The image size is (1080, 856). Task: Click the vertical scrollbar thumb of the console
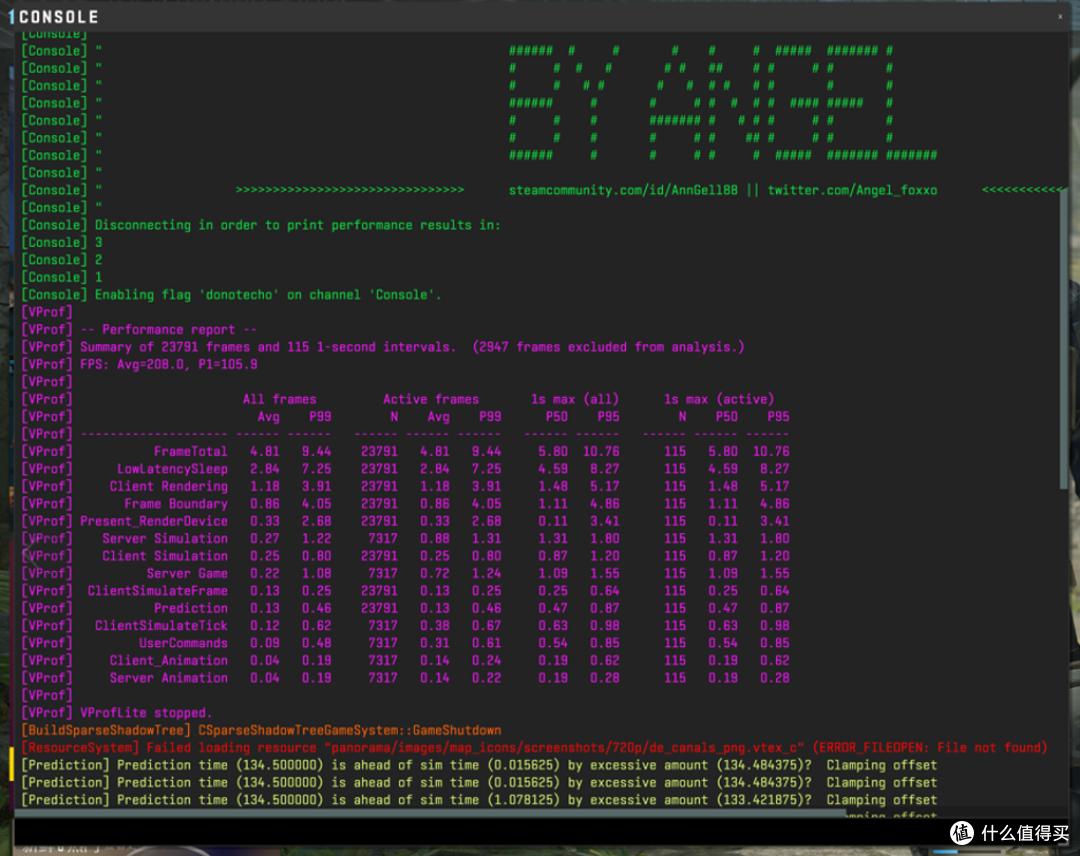(x=1064, y=337)
